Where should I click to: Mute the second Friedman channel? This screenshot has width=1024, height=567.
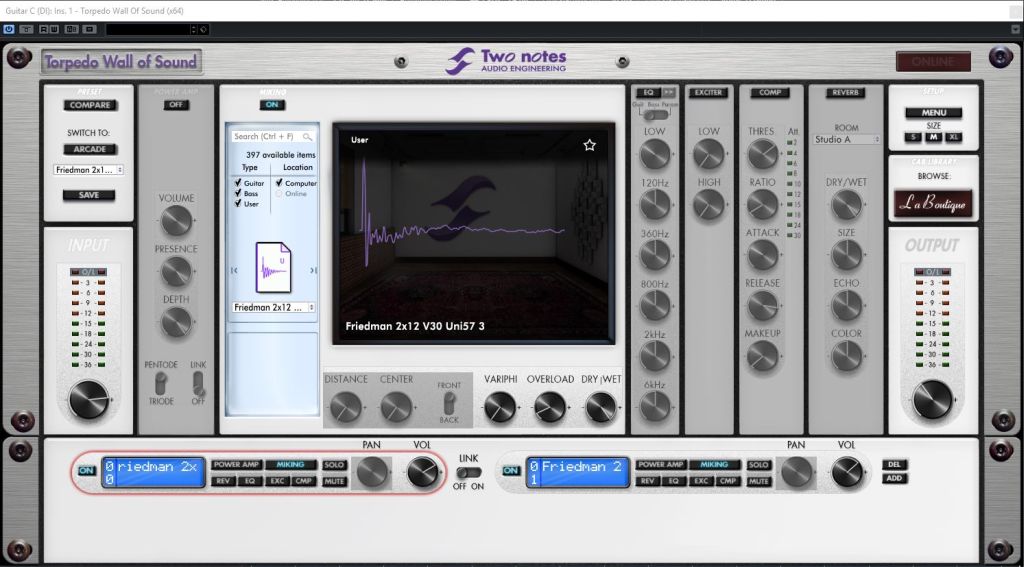coord(758,481)
